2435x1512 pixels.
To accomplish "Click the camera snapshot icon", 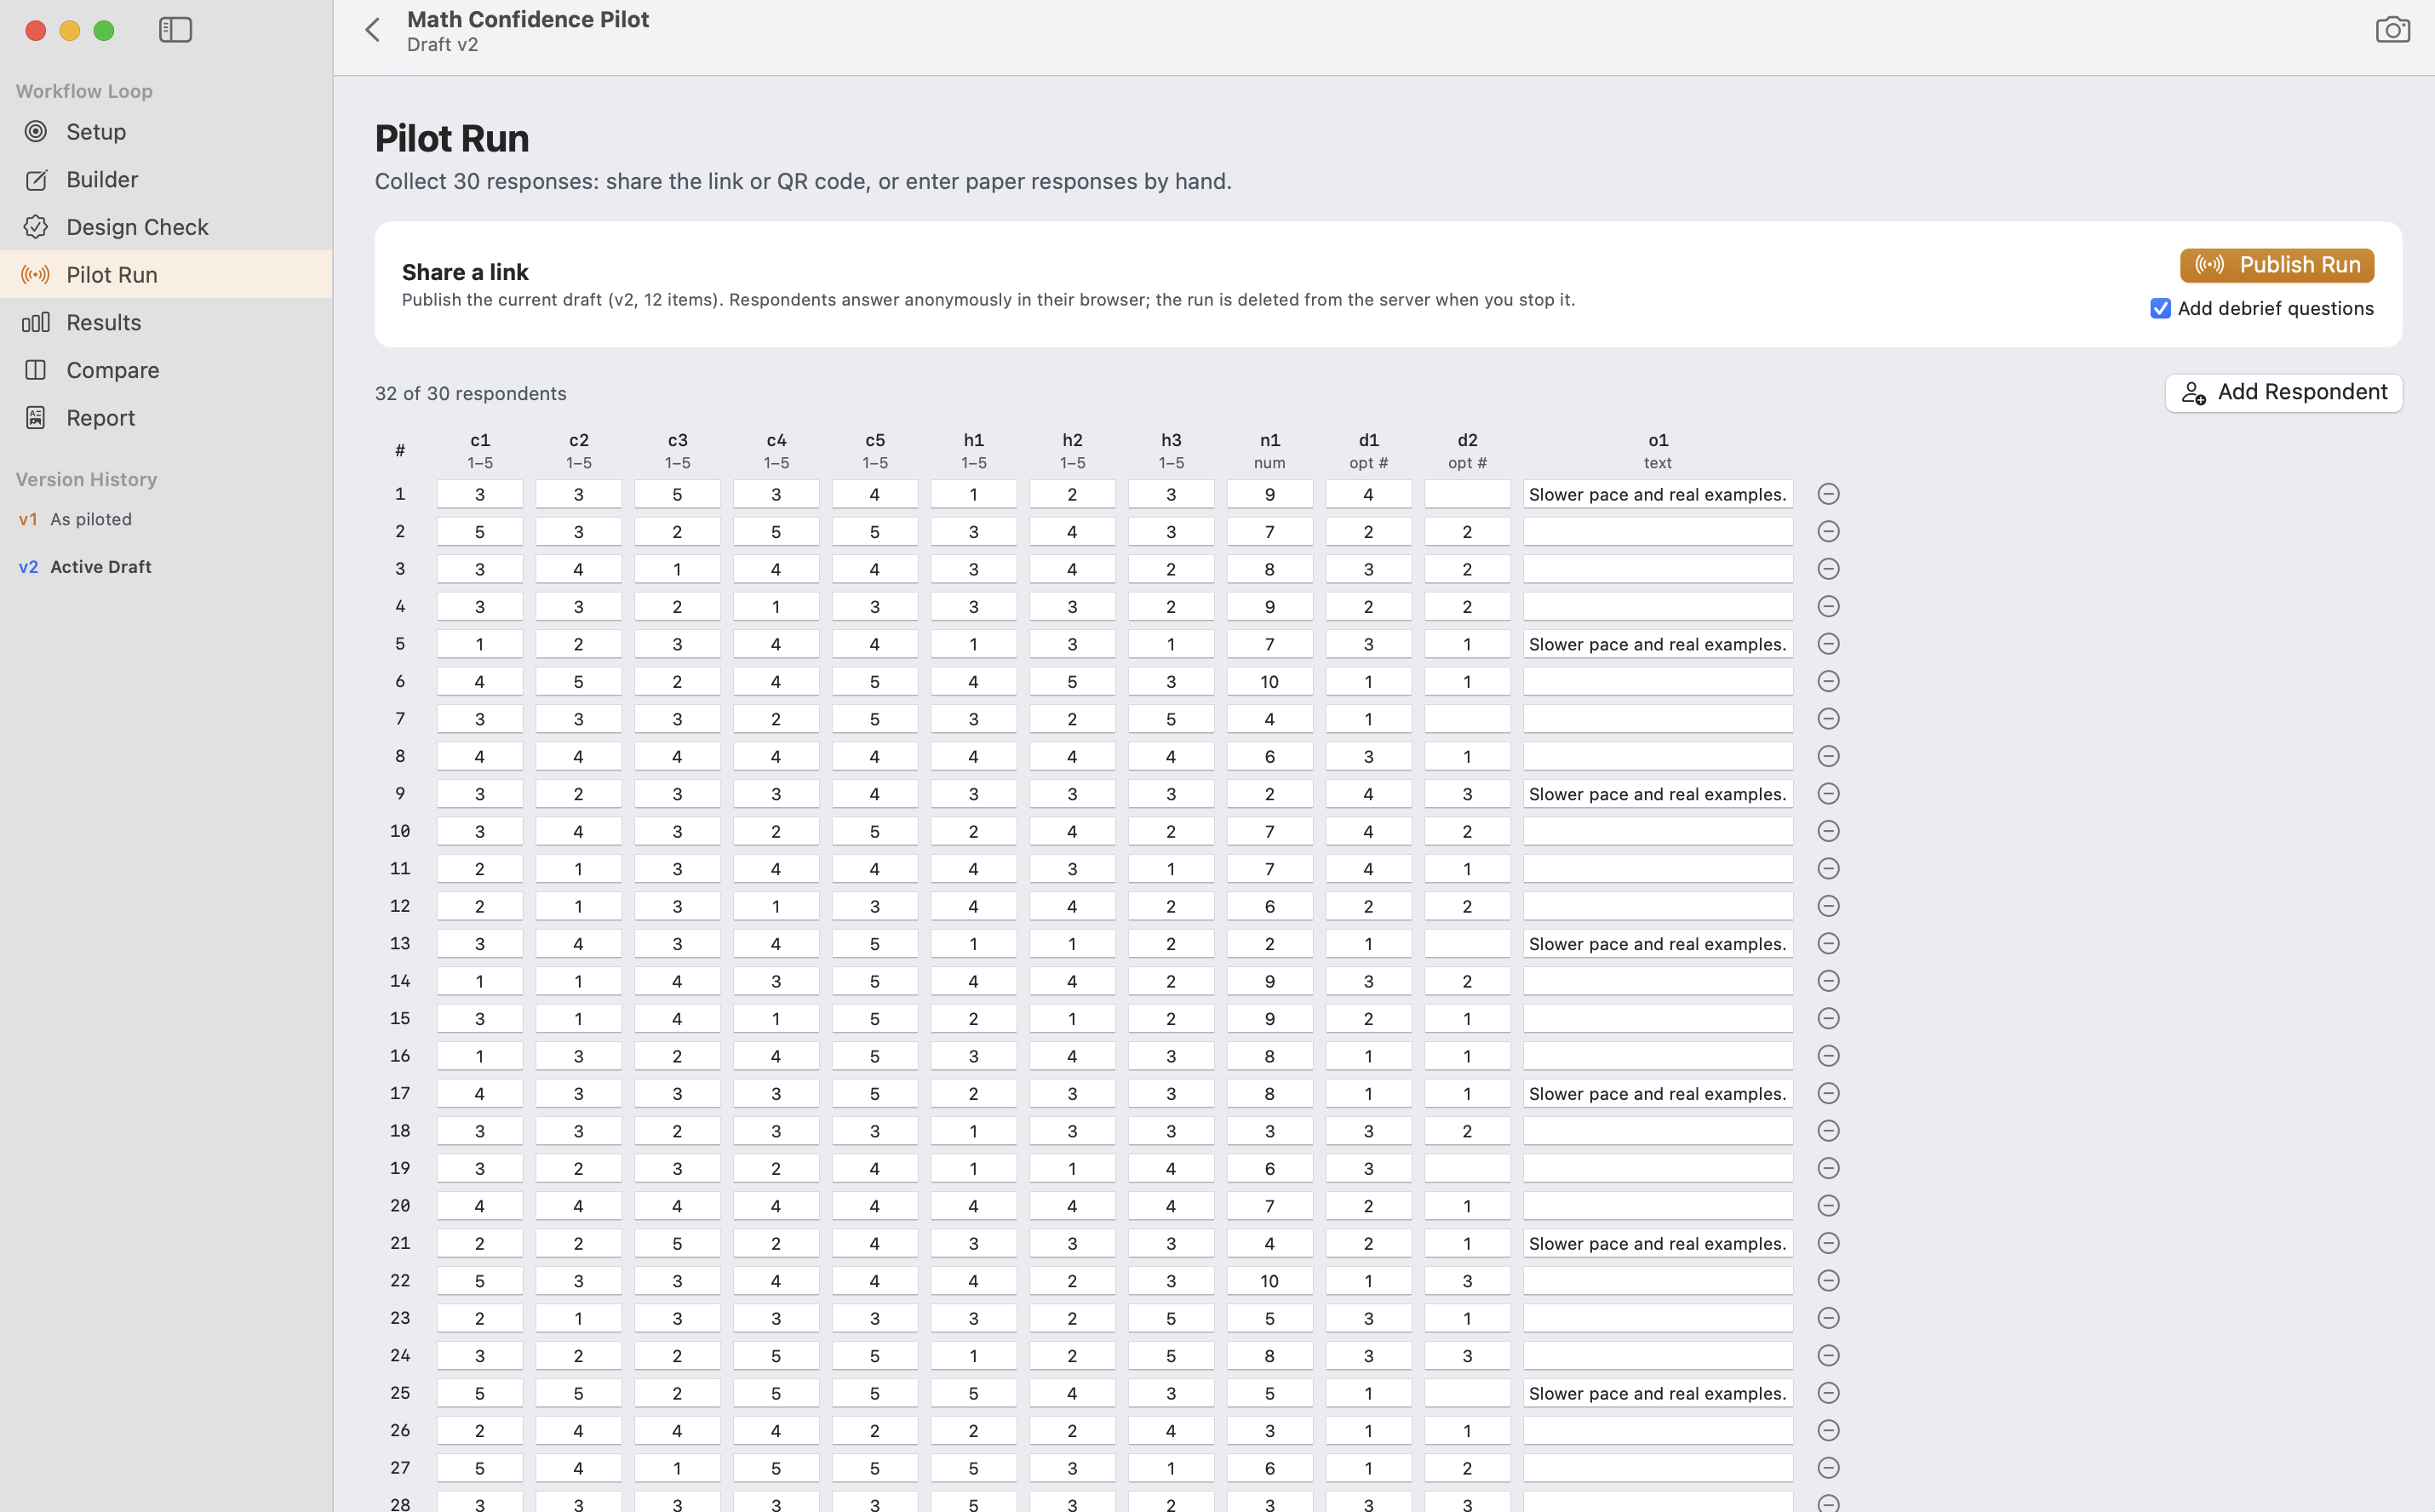I will 2392,30.
